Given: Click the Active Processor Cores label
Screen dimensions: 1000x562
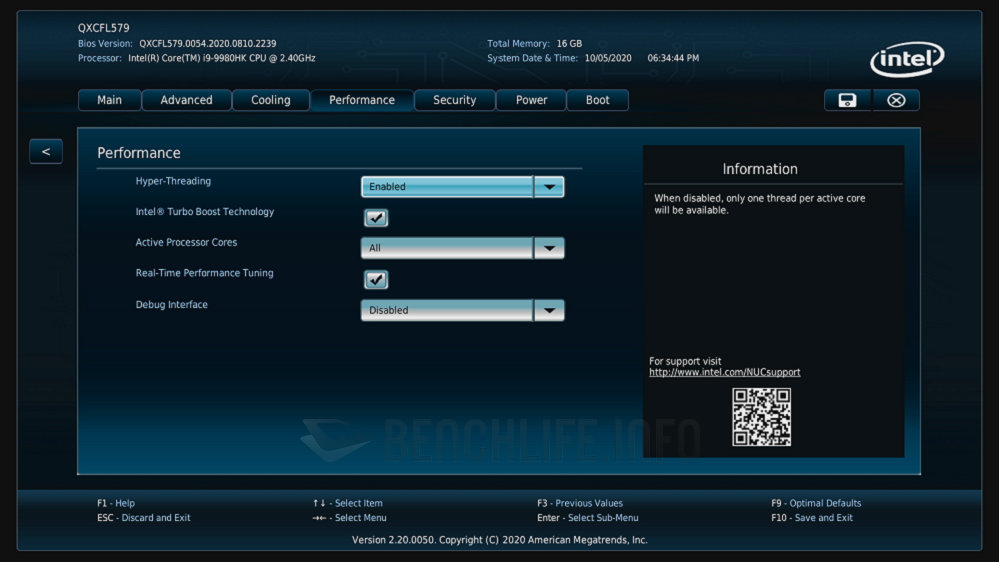Looking at the screenshot, I should [x=186, y=242].
